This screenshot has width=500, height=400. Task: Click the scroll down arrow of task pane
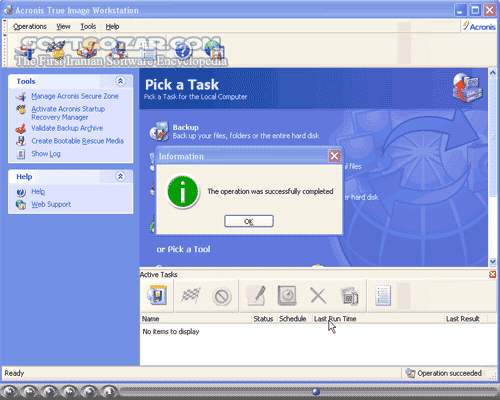[x=493, y=262]
